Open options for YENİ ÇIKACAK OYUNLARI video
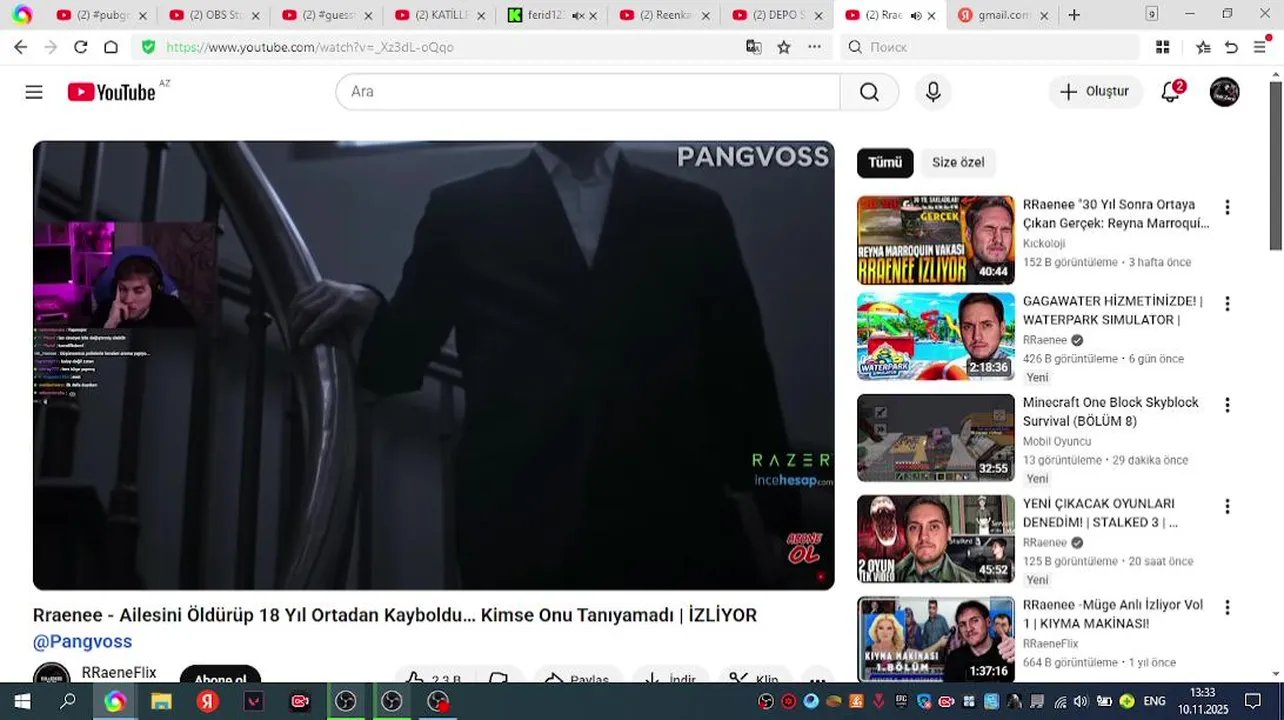 (1227, 506)
